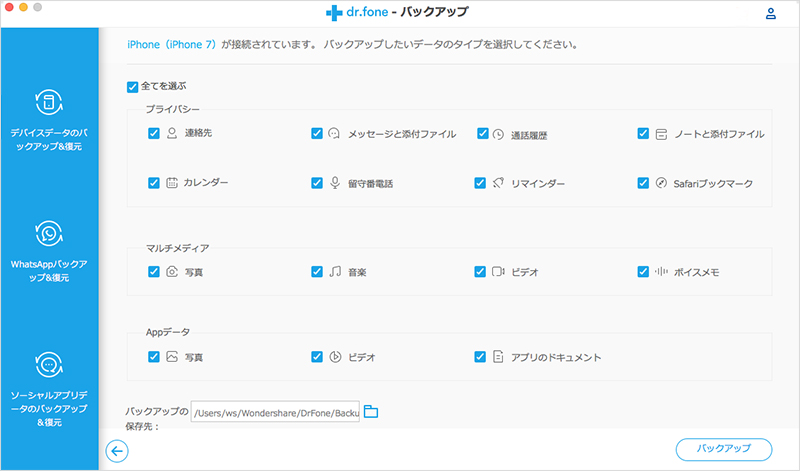This screenshot has height=471, width=800.
Task: Click デバイスデータのバックアップ&復元 sidebar label
Action: tap(49, 139)
